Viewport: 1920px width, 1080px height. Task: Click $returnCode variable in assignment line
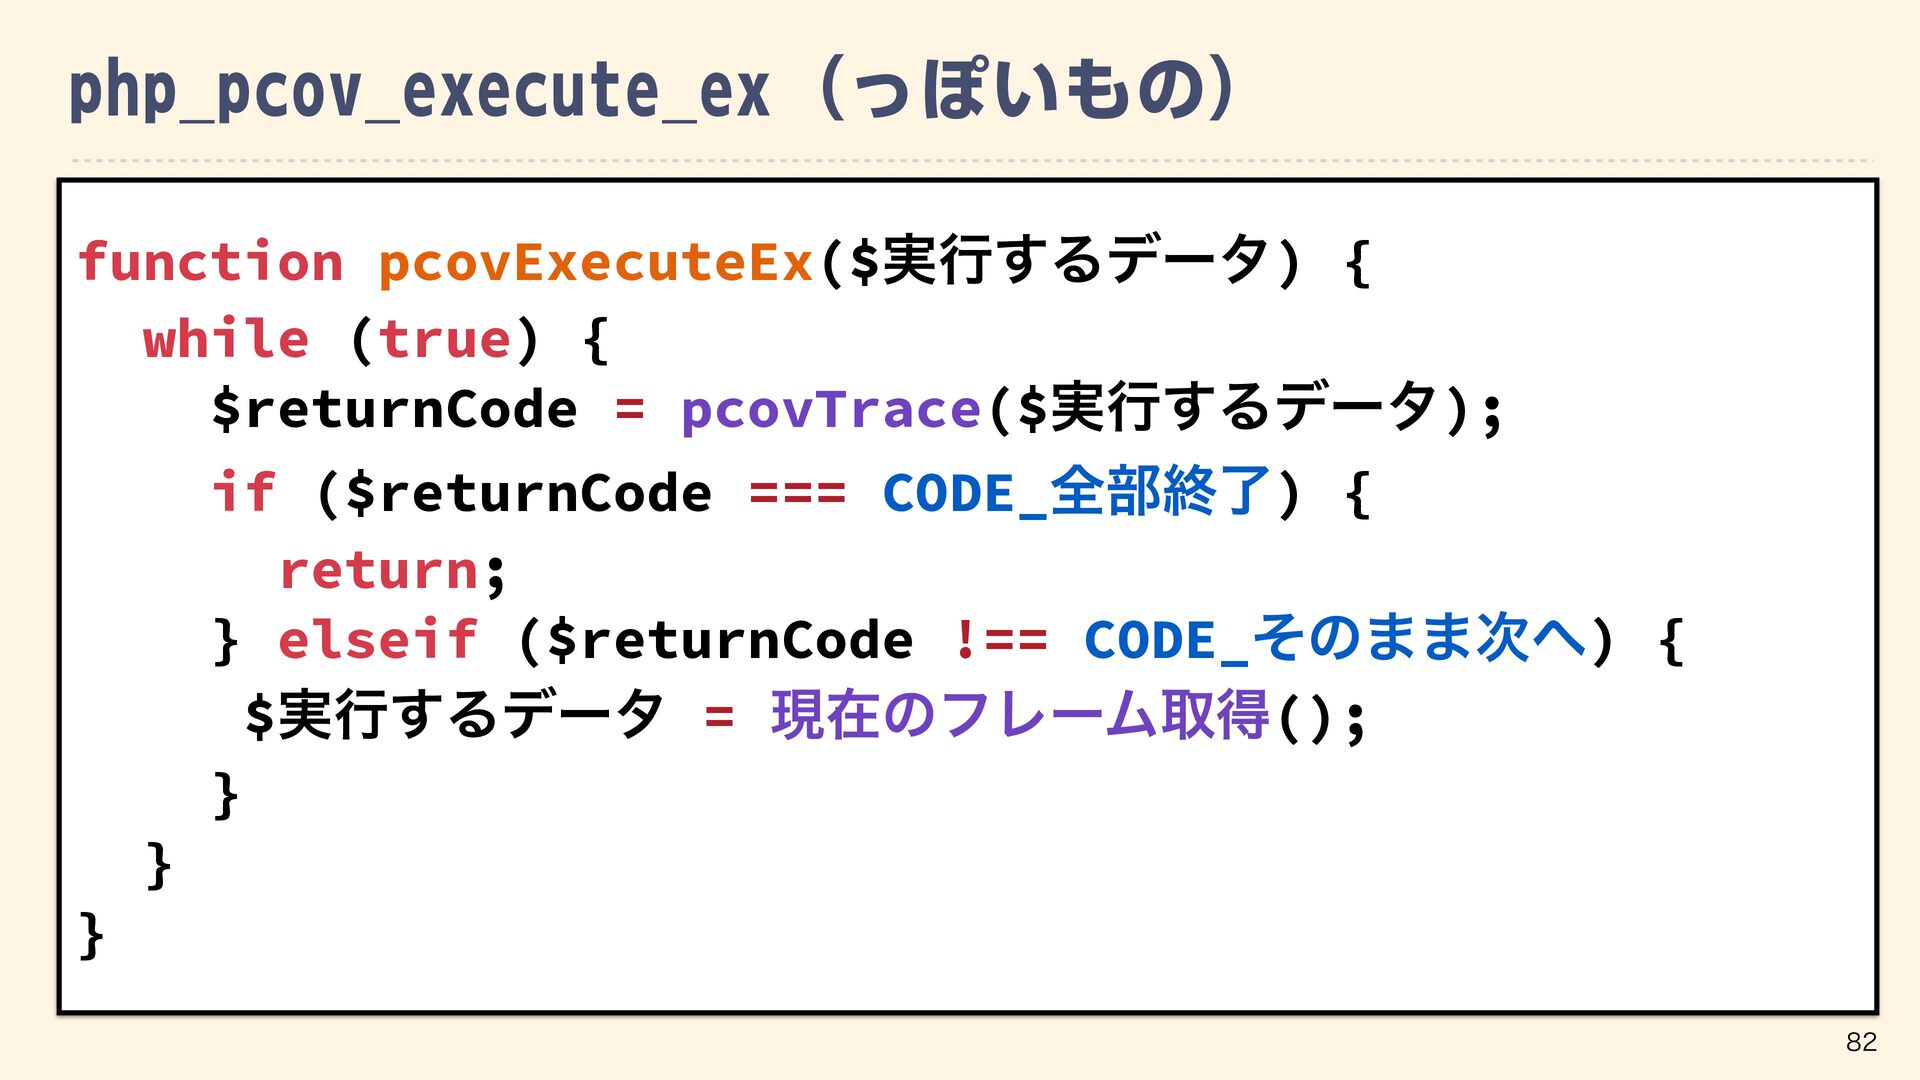pos(395,410)
